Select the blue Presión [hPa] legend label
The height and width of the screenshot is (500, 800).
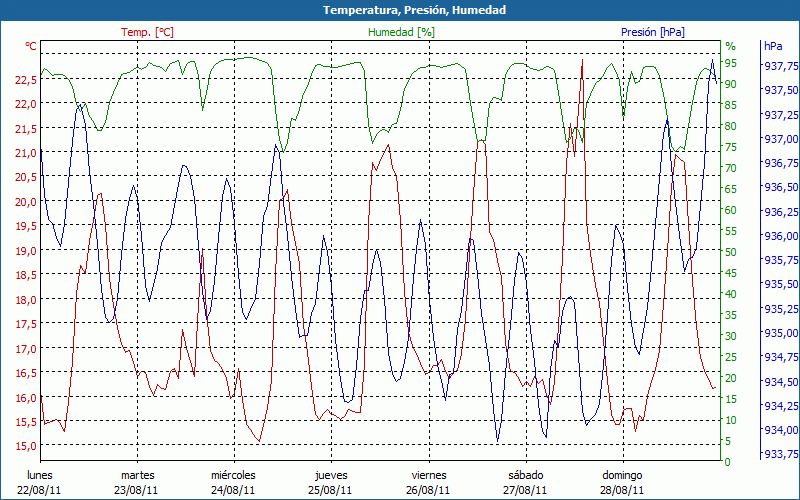point(652,32)
